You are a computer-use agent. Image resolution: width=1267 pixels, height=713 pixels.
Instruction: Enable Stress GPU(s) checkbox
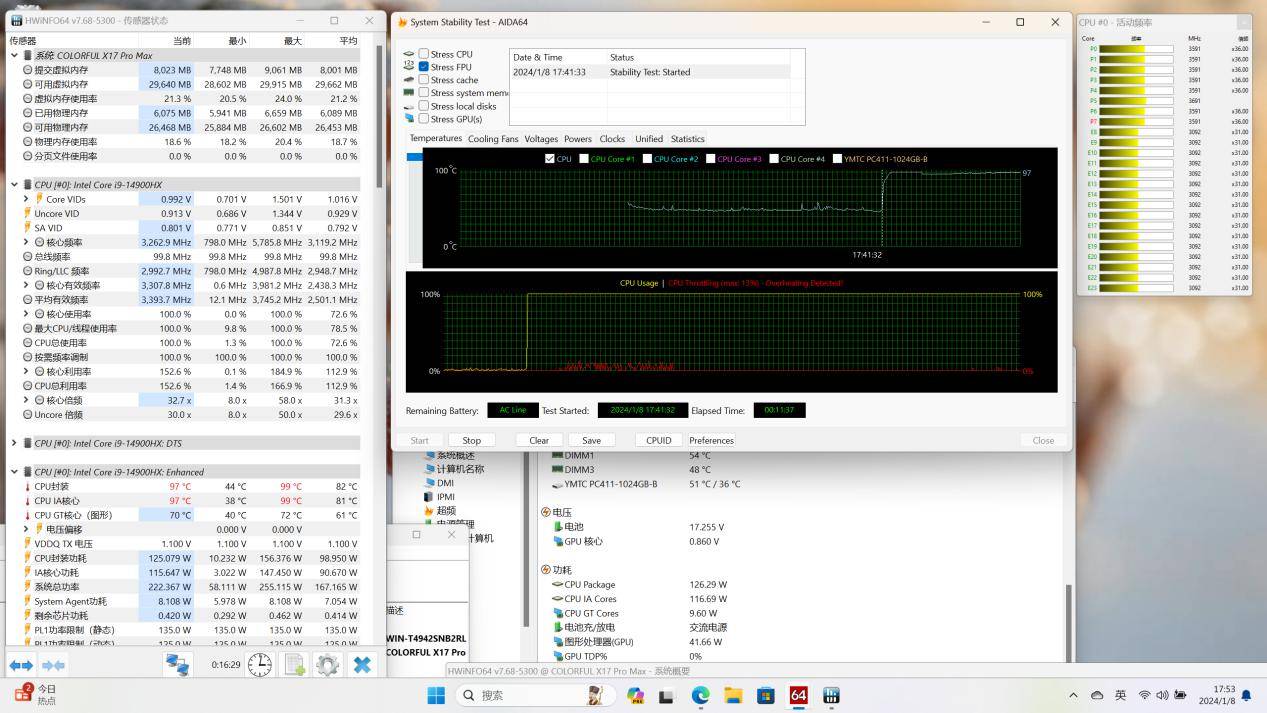(424, 119)
